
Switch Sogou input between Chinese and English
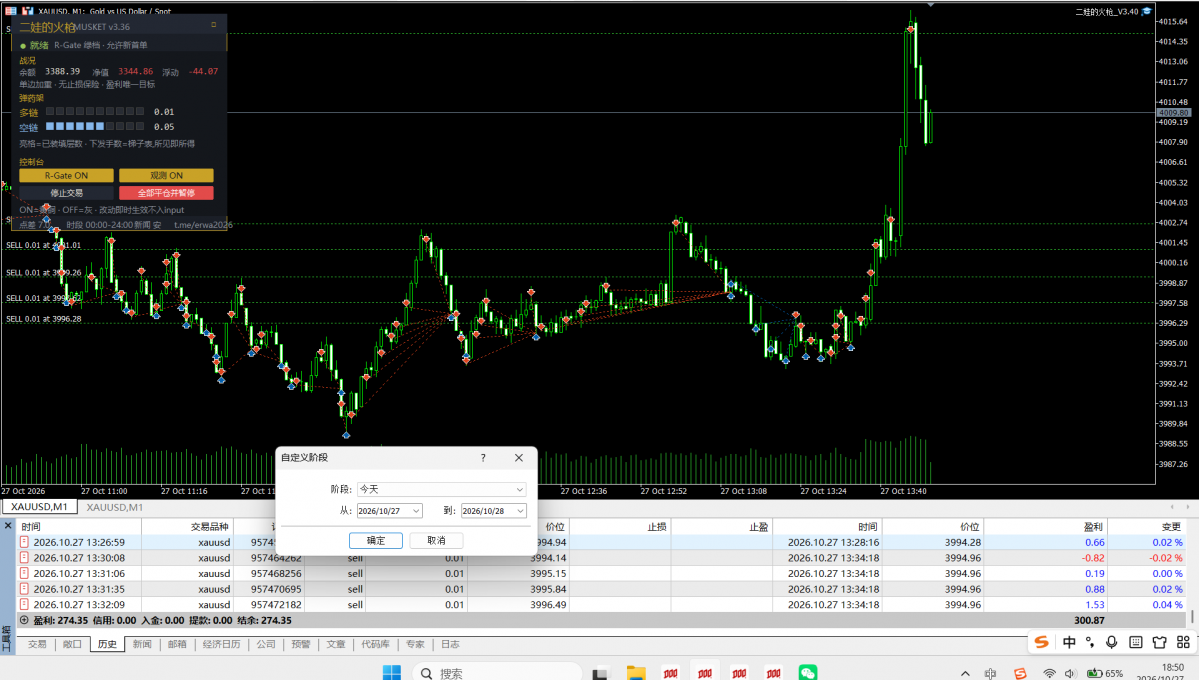[1069, 643]
